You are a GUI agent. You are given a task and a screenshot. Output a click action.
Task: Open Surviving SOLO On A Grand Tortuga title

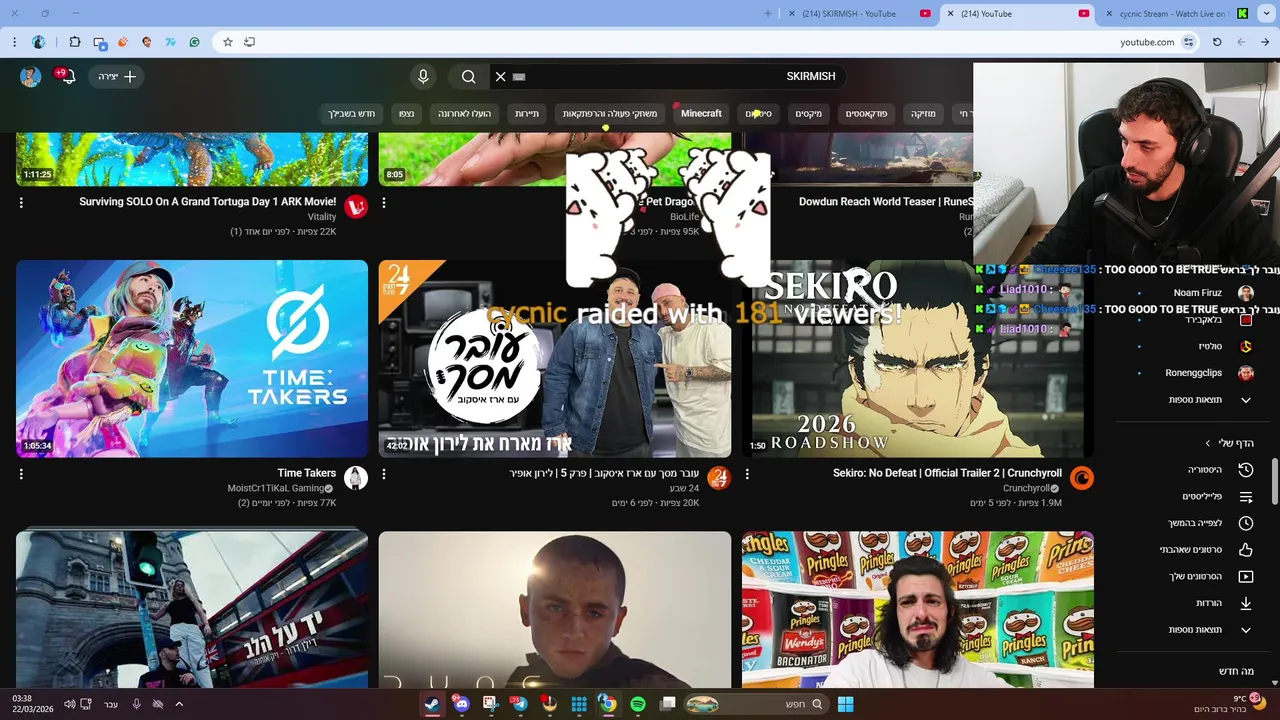coord(208,202)
